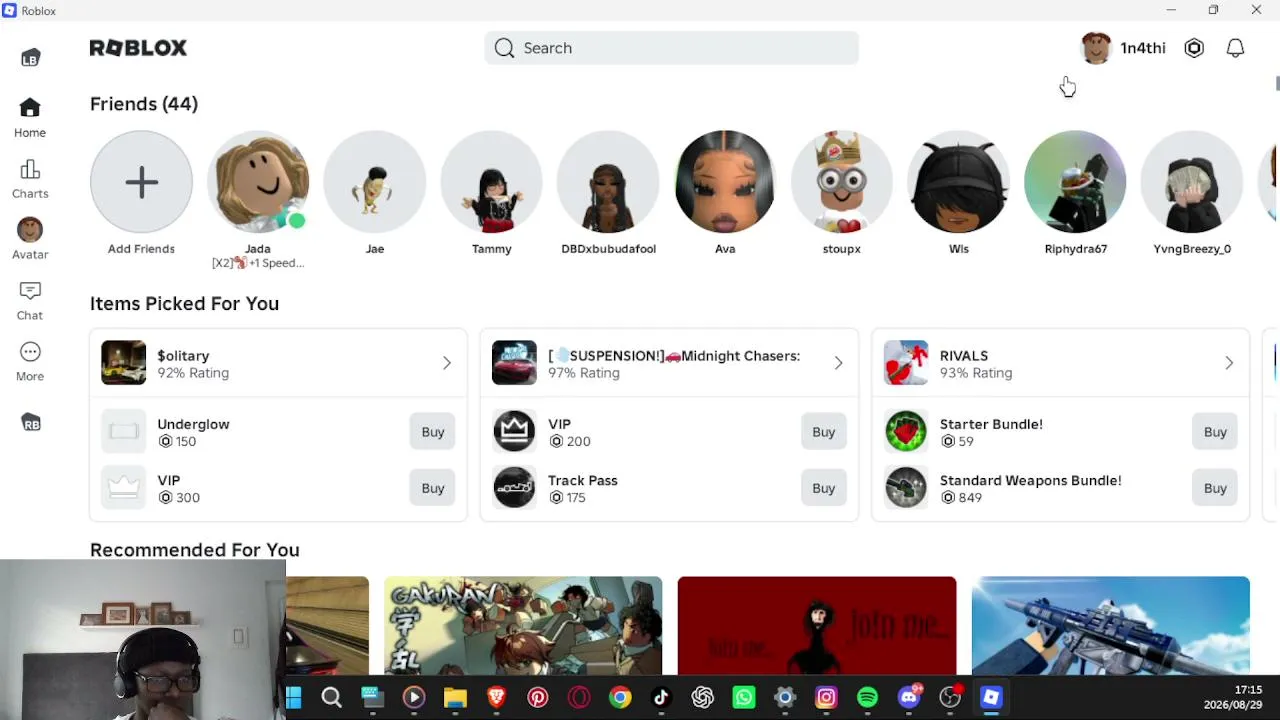Open friend Wls's avatar
This screenshot has height=720, width=1280.
coord(959,182)
